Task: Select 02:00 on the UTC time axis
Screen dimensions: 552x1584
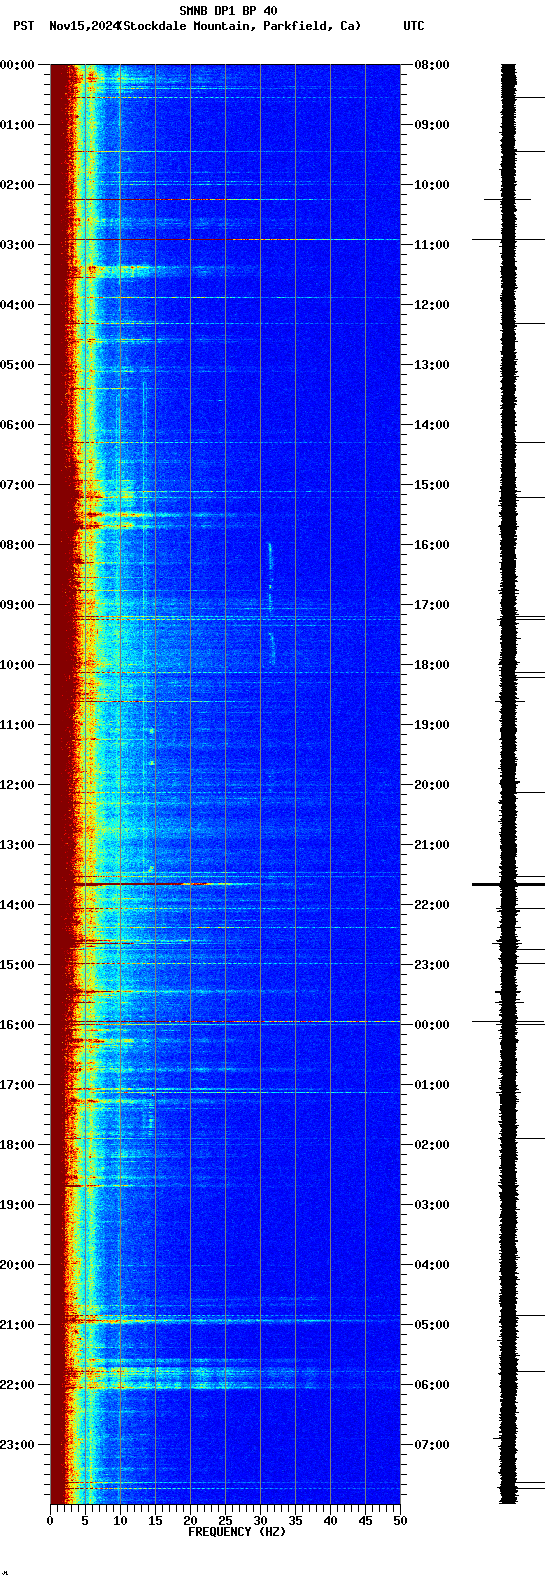Action: [431, 1145]
